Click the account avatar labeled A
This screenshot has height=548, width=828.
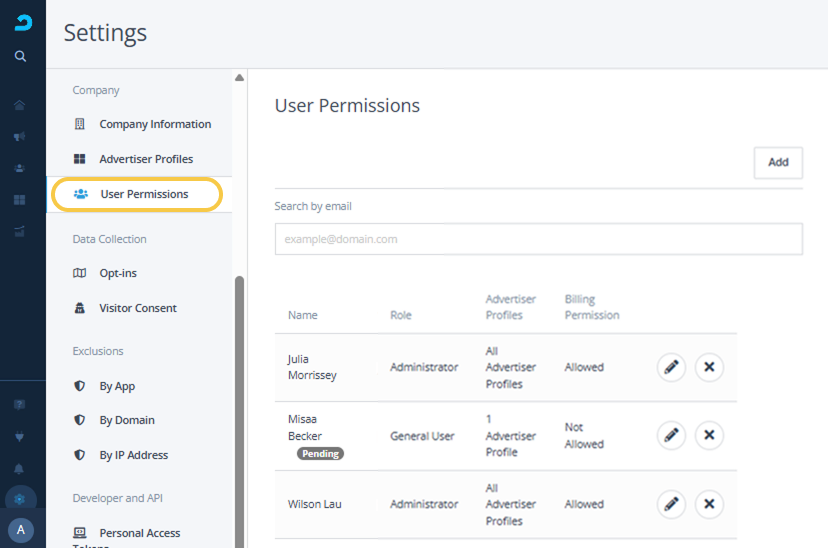tap(21, 530)
